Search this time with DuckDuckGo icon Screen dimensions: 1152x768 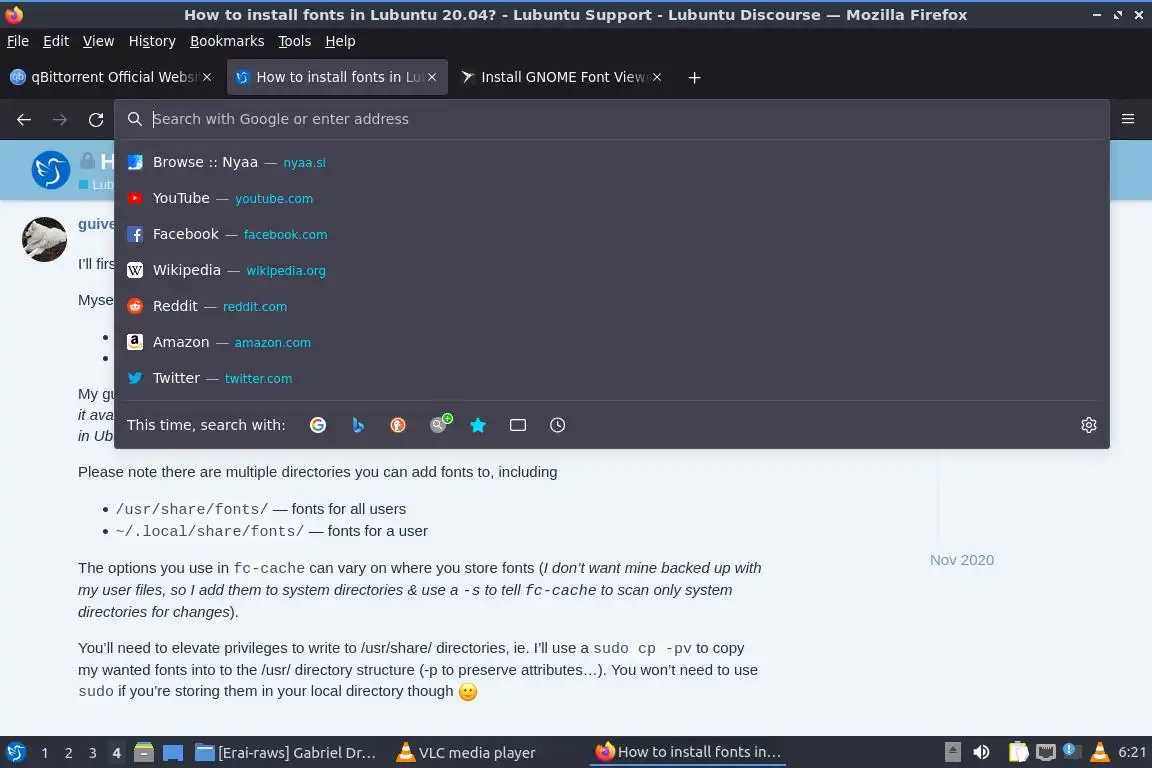pos(397,425)
